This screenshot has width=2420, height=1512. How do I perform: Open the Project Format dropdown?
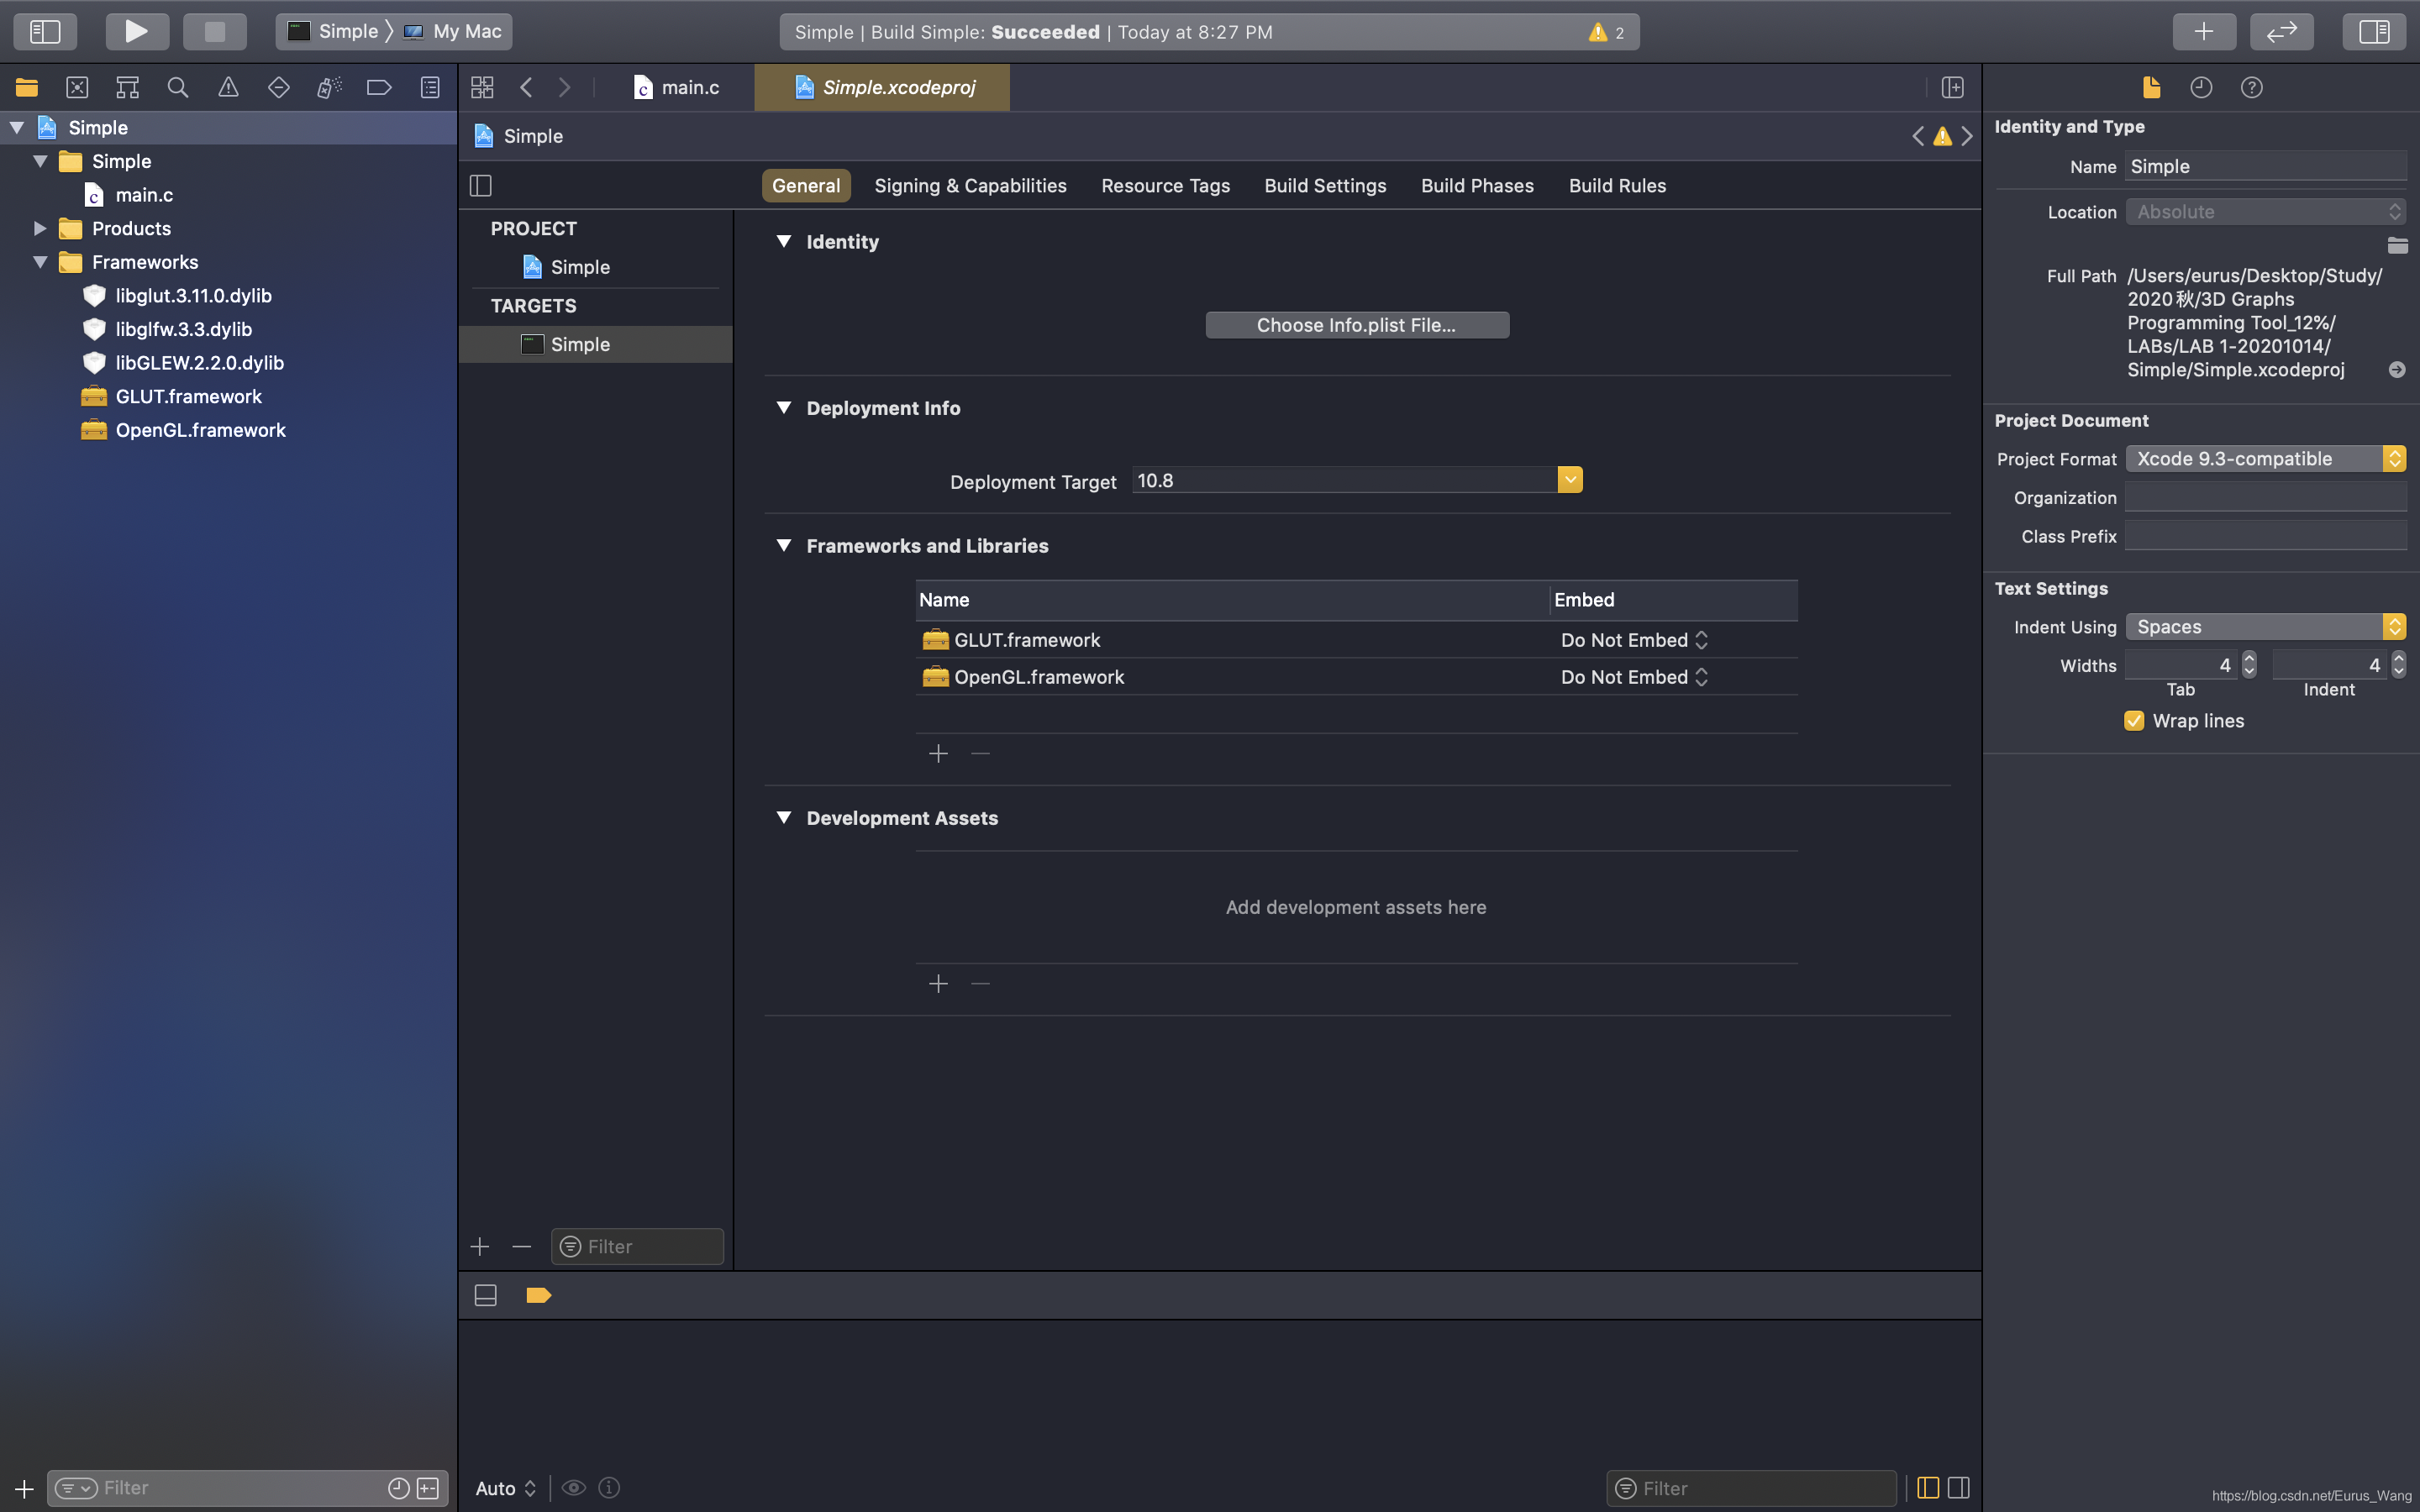tap(2265, 458)
